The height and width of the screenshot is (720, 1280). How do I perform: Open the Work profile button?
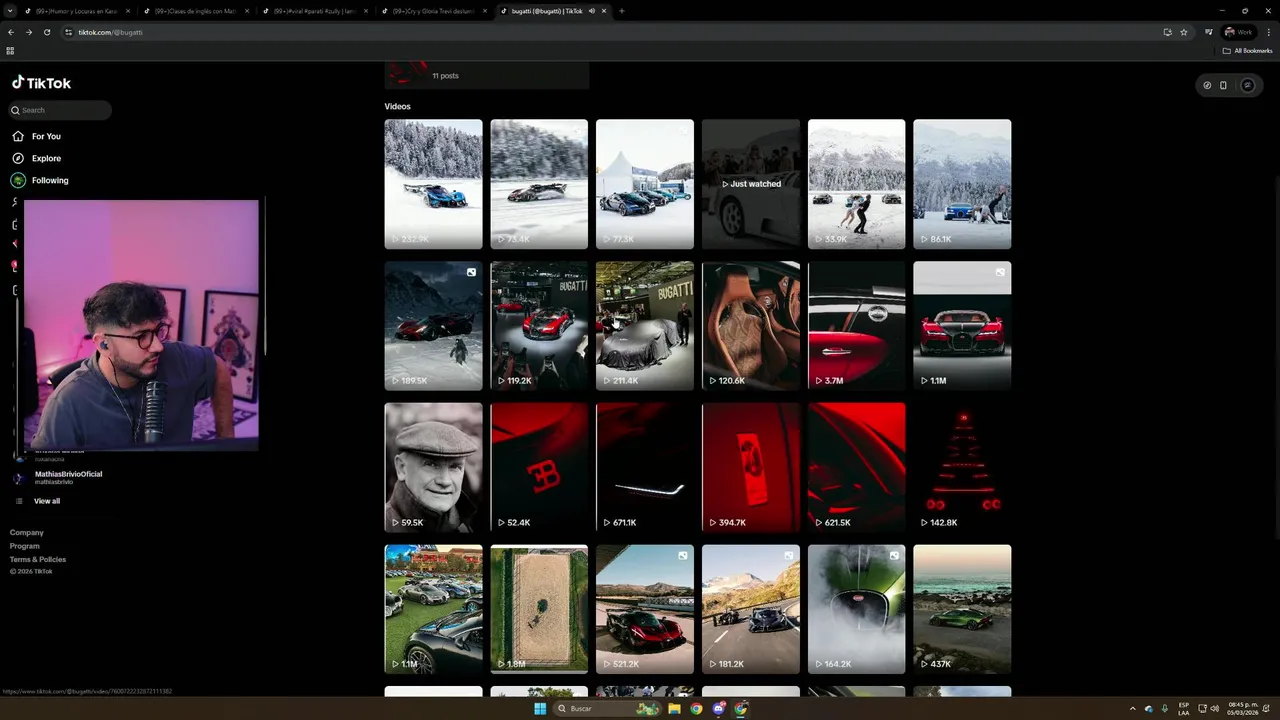[x=1239, y=32]
